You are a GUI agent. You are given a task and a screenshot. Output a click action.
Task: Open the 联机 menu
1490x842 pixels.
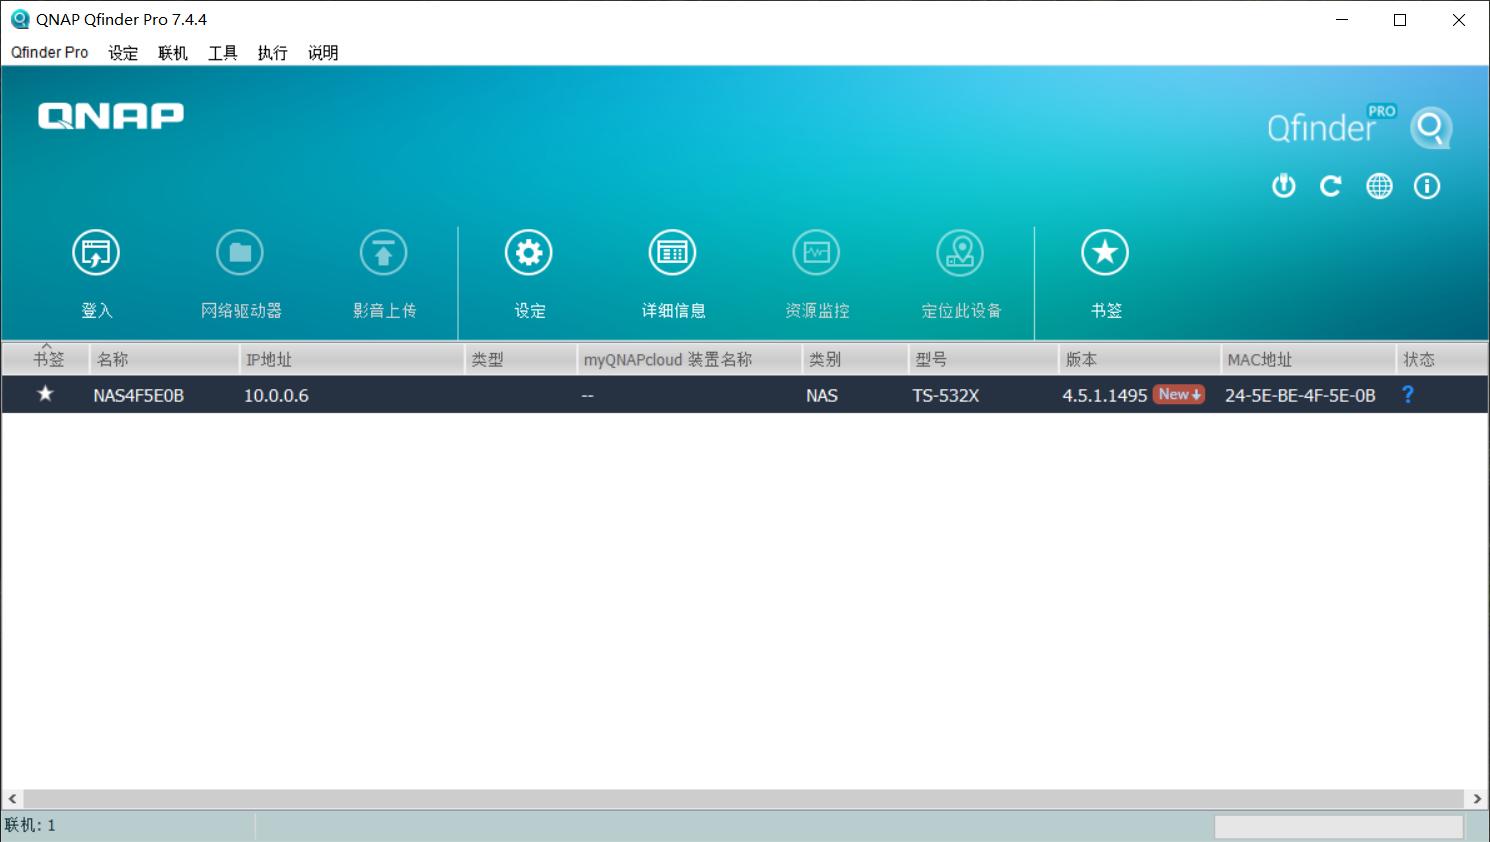[x=171, y=53]
